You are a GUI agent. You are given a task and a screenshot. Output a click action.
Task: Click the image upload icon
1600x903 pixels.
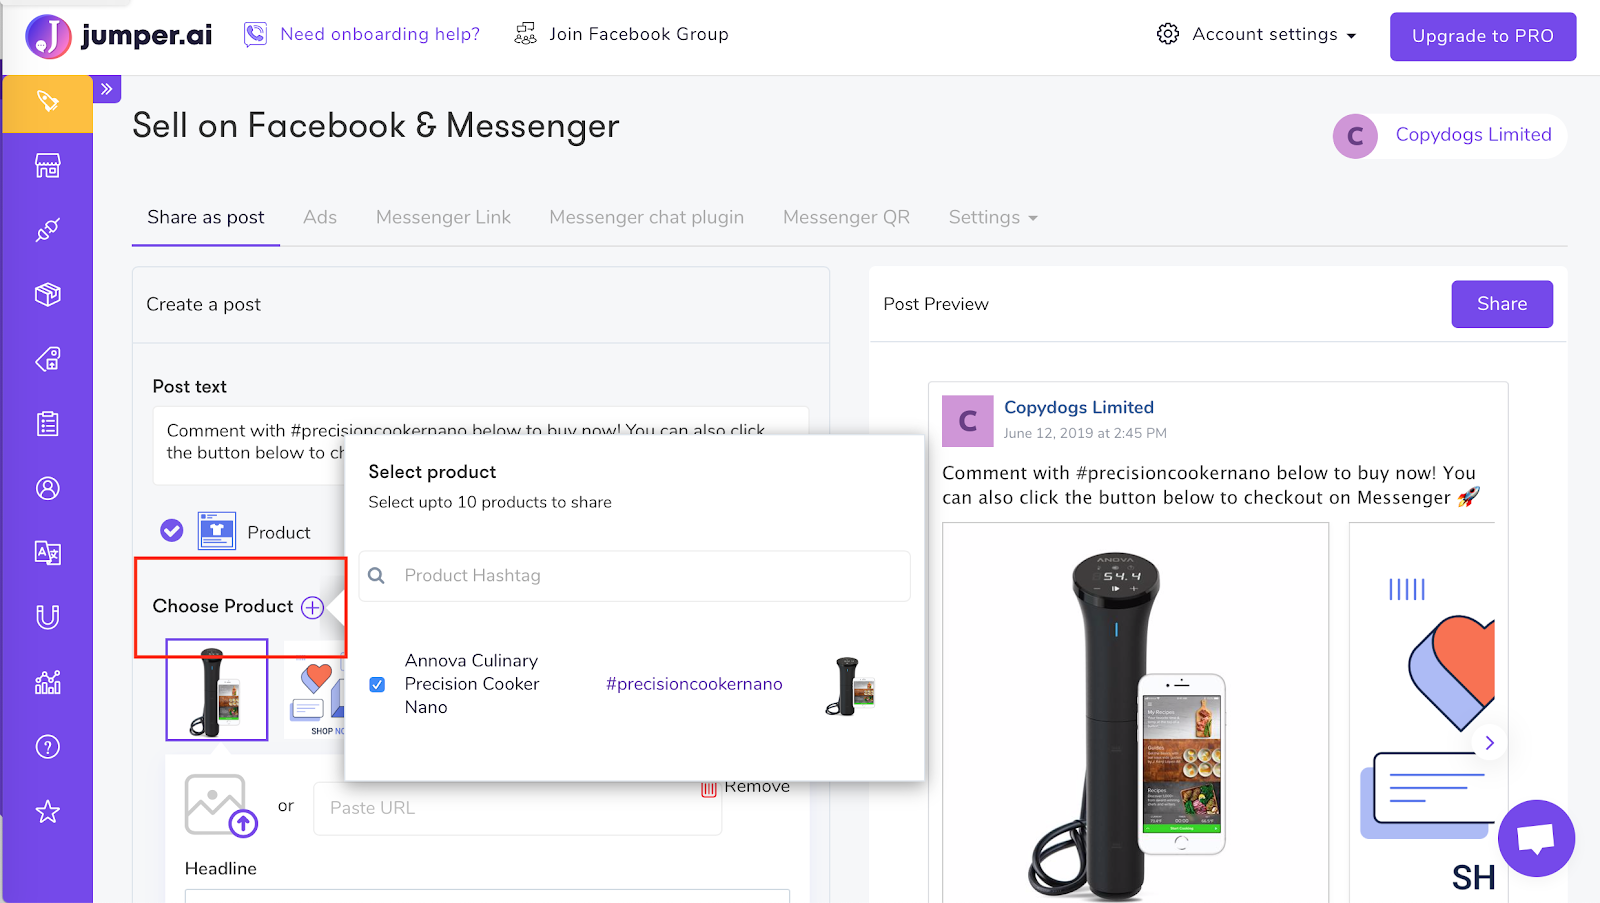(220, 805)
